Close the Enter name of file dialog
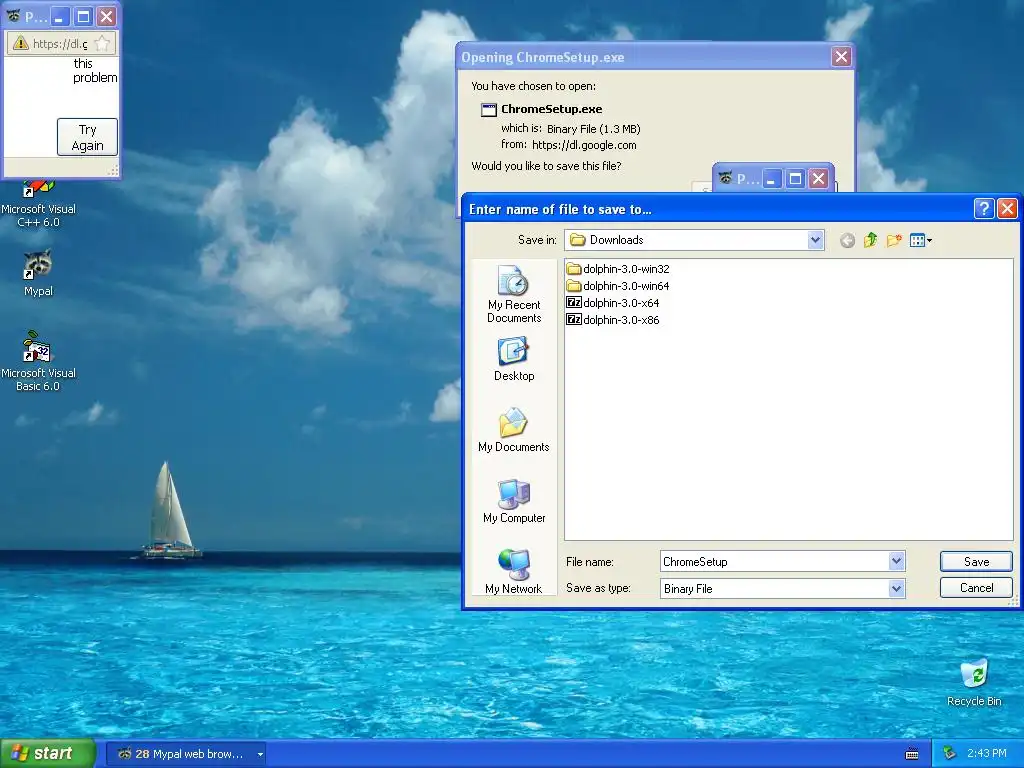Image resolution: width=1024 pixels, height=768 pixels. pos(1007,208)
